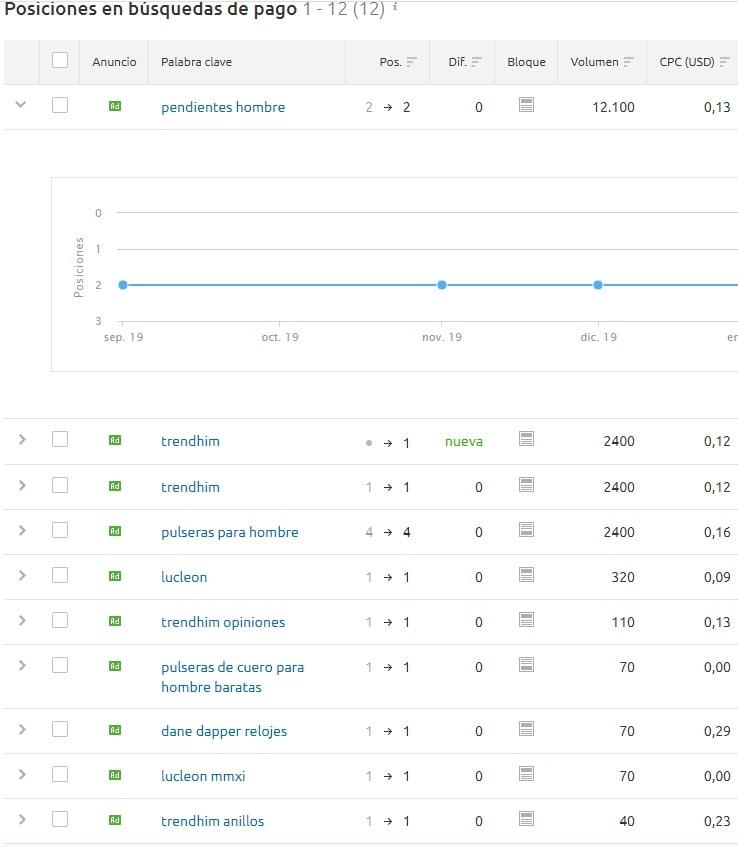The image size is (738, 847).
Task: Open the SERP block icon for pendientes hombre
Action: click(x=526, y=105)
